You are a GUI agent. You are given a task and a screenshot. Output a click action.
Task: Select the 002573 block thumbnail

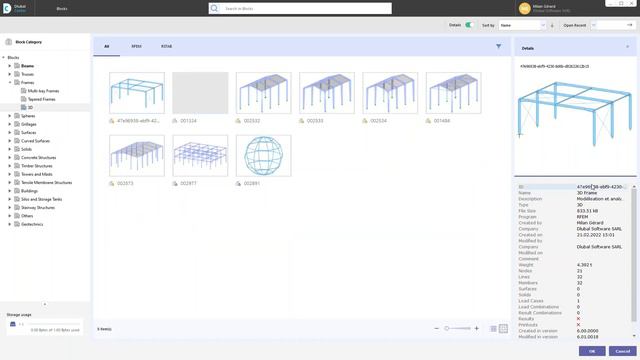(x=137, y=156)
